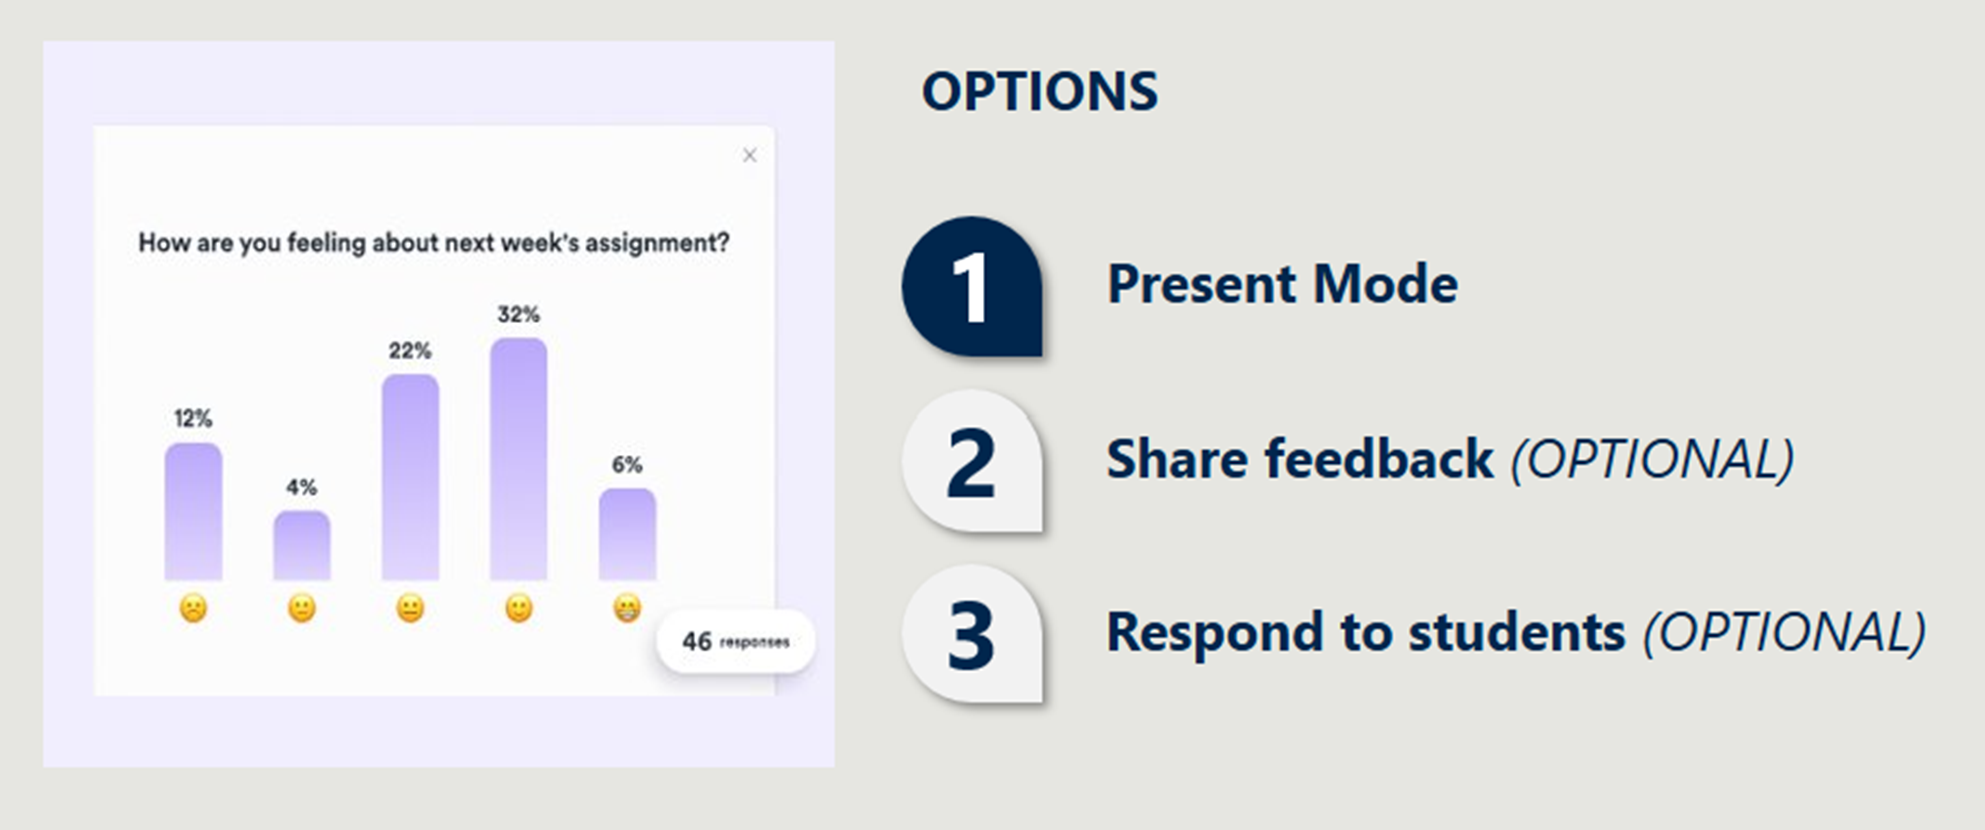Screen dimensions: 1985x830
Task: Click the poll question about next week's assignment
Action: pyautogui.click(x=434, y=243)
